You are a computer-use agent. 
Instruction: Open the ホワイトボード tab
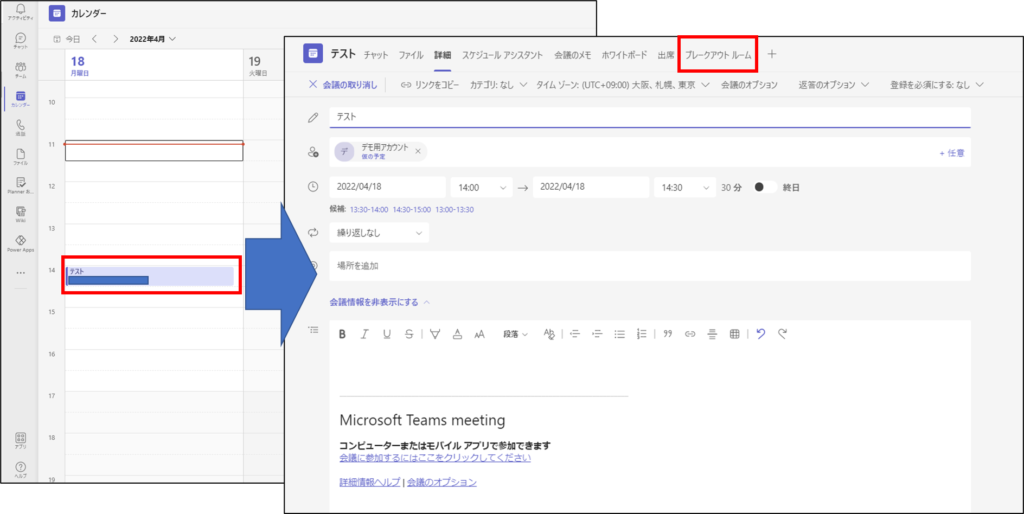[x=624, y=55]
